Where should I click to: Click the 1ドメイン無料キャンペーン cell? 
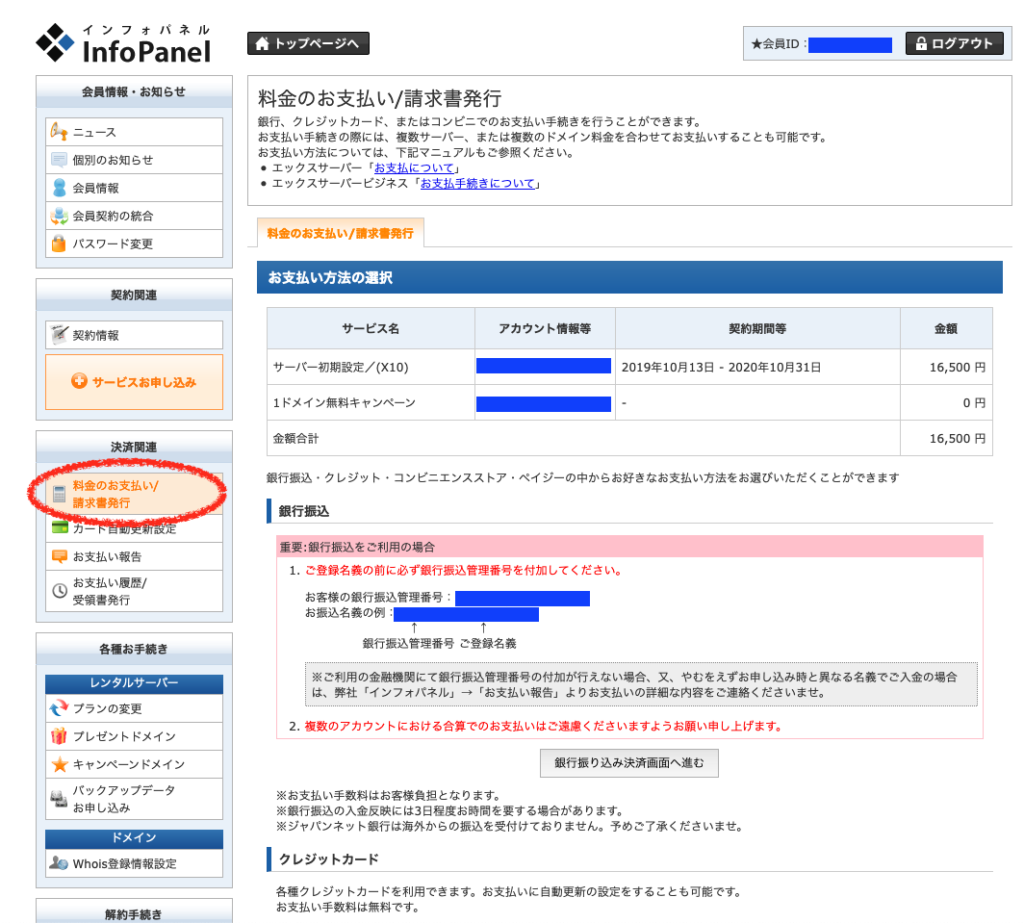[370, 402]
